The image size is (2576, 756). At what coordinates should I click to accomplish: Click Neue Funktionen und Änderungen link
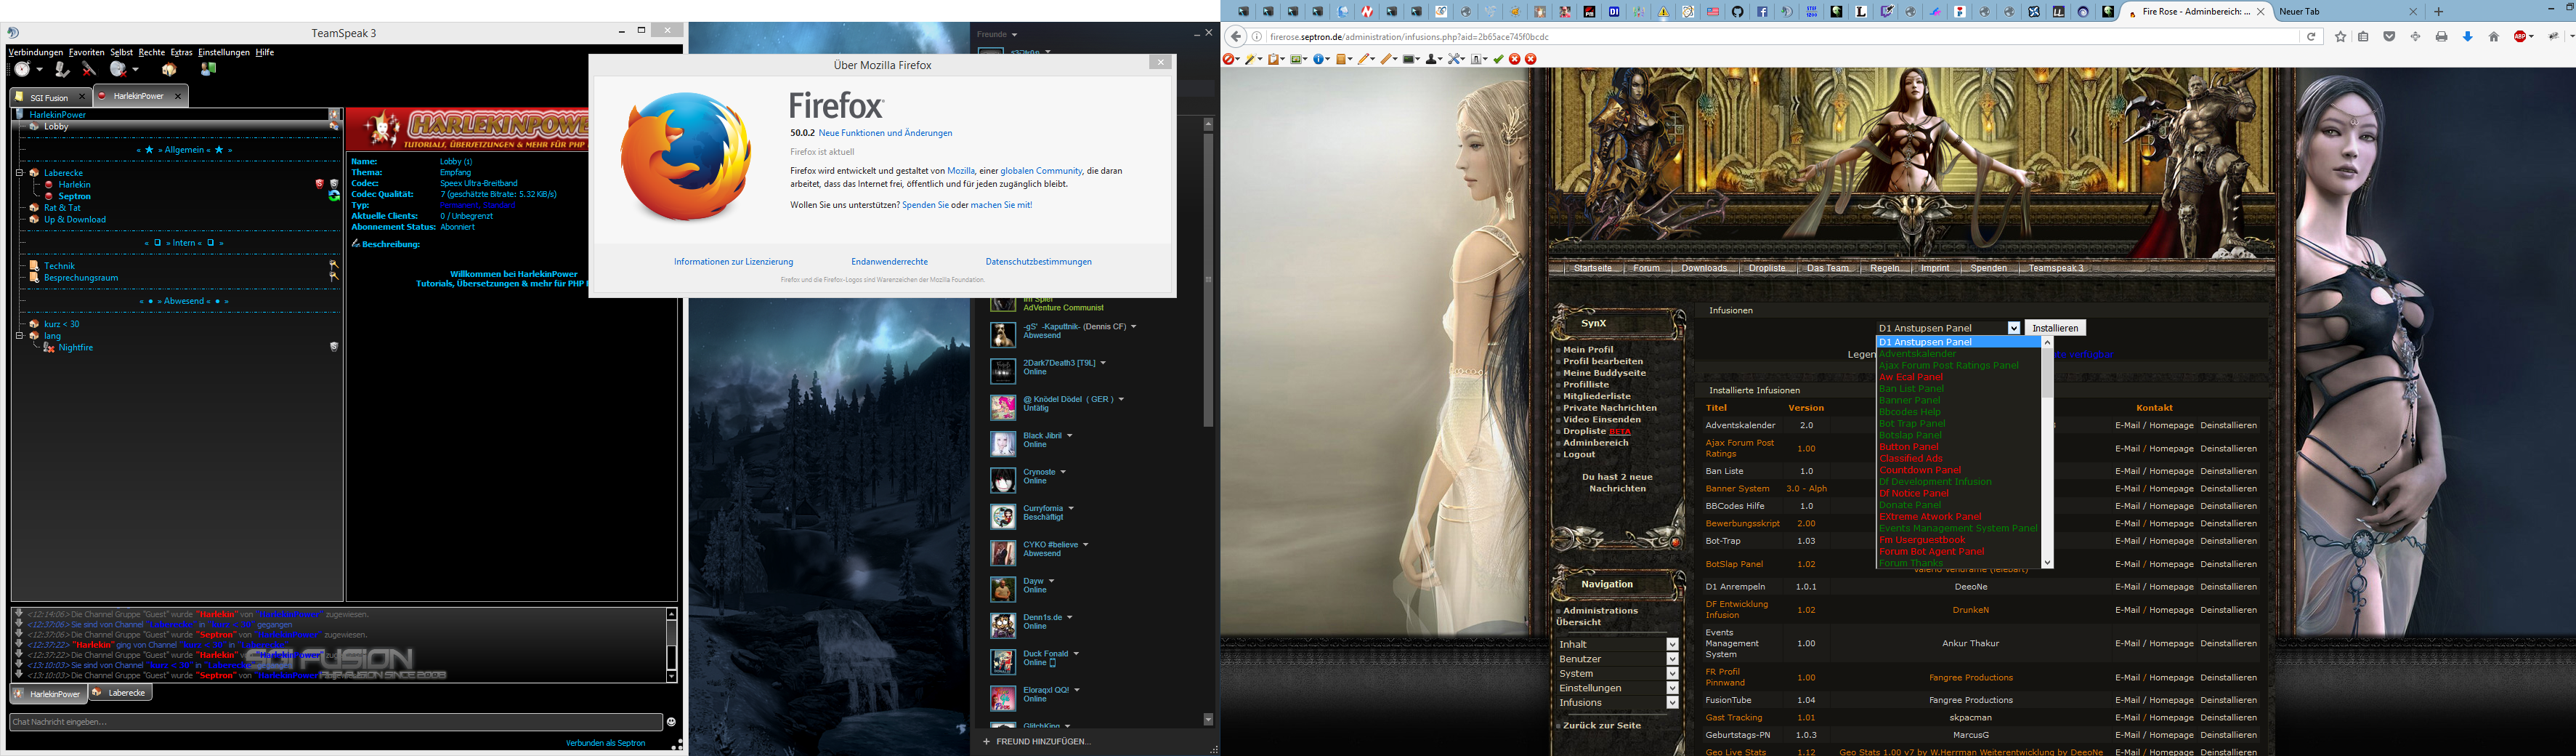click(x=885, y=133)
